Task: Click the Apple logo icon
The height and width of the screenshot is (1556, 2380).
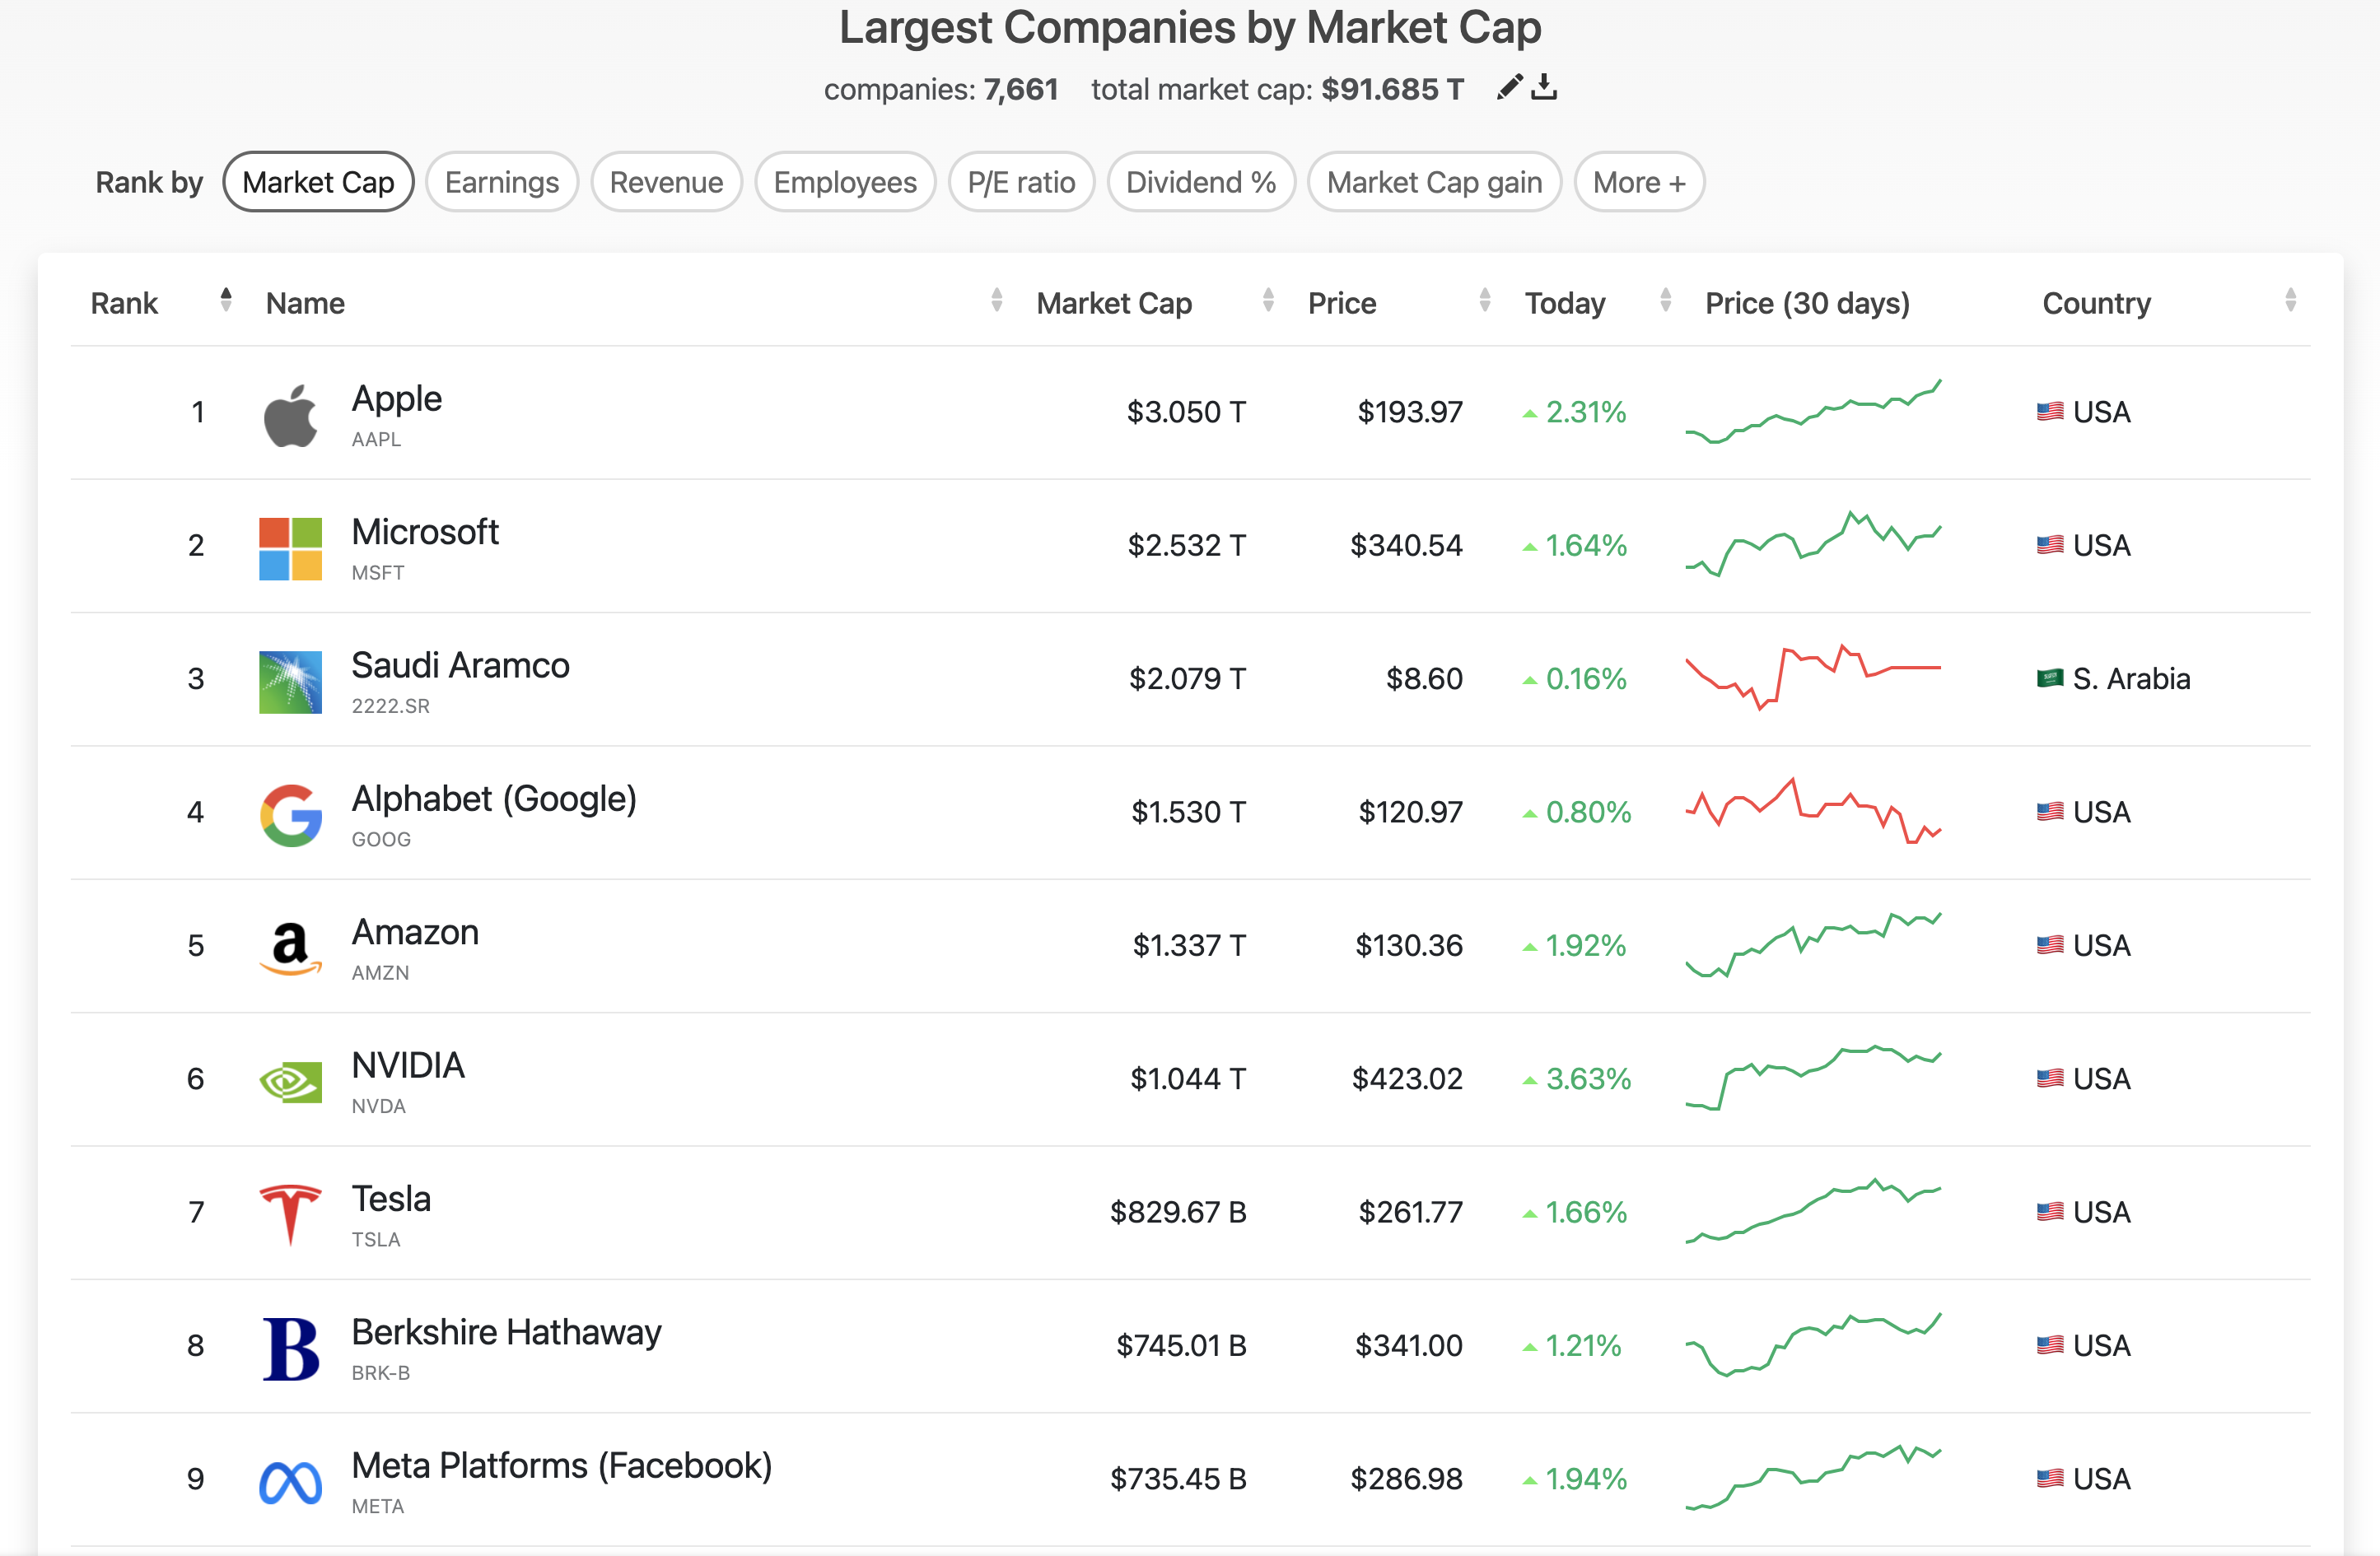Action: click(x=290, y=414)
